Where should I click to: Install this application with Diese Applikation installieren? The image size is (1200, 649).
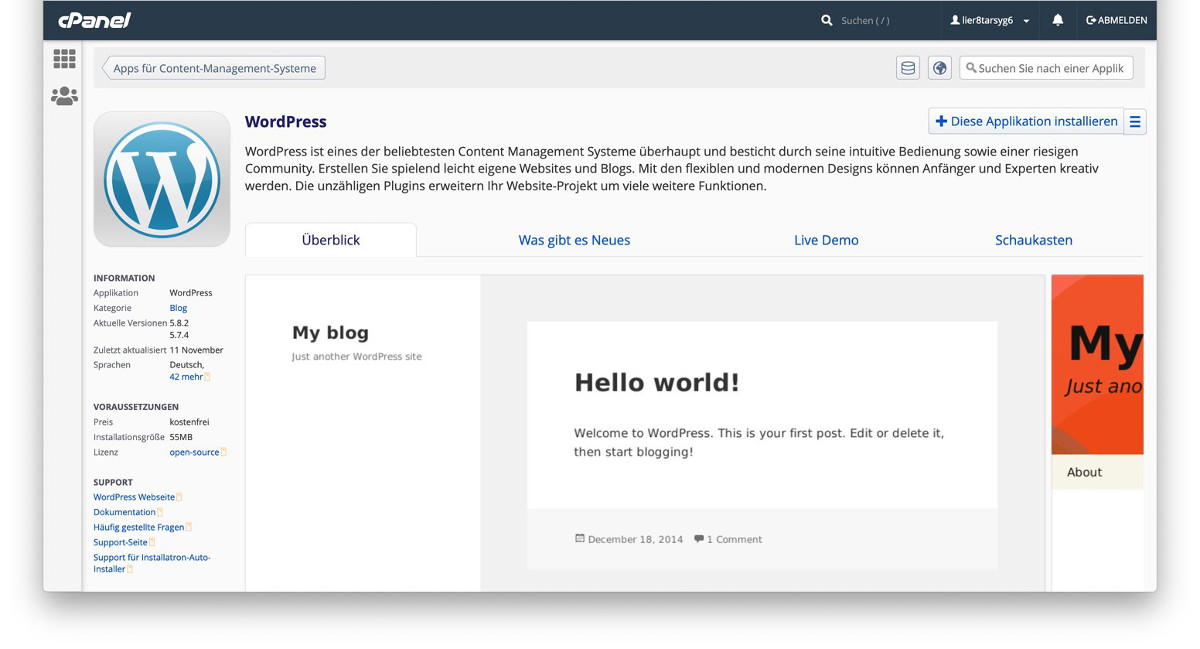pyautogui.click(x=1026, y=122)
